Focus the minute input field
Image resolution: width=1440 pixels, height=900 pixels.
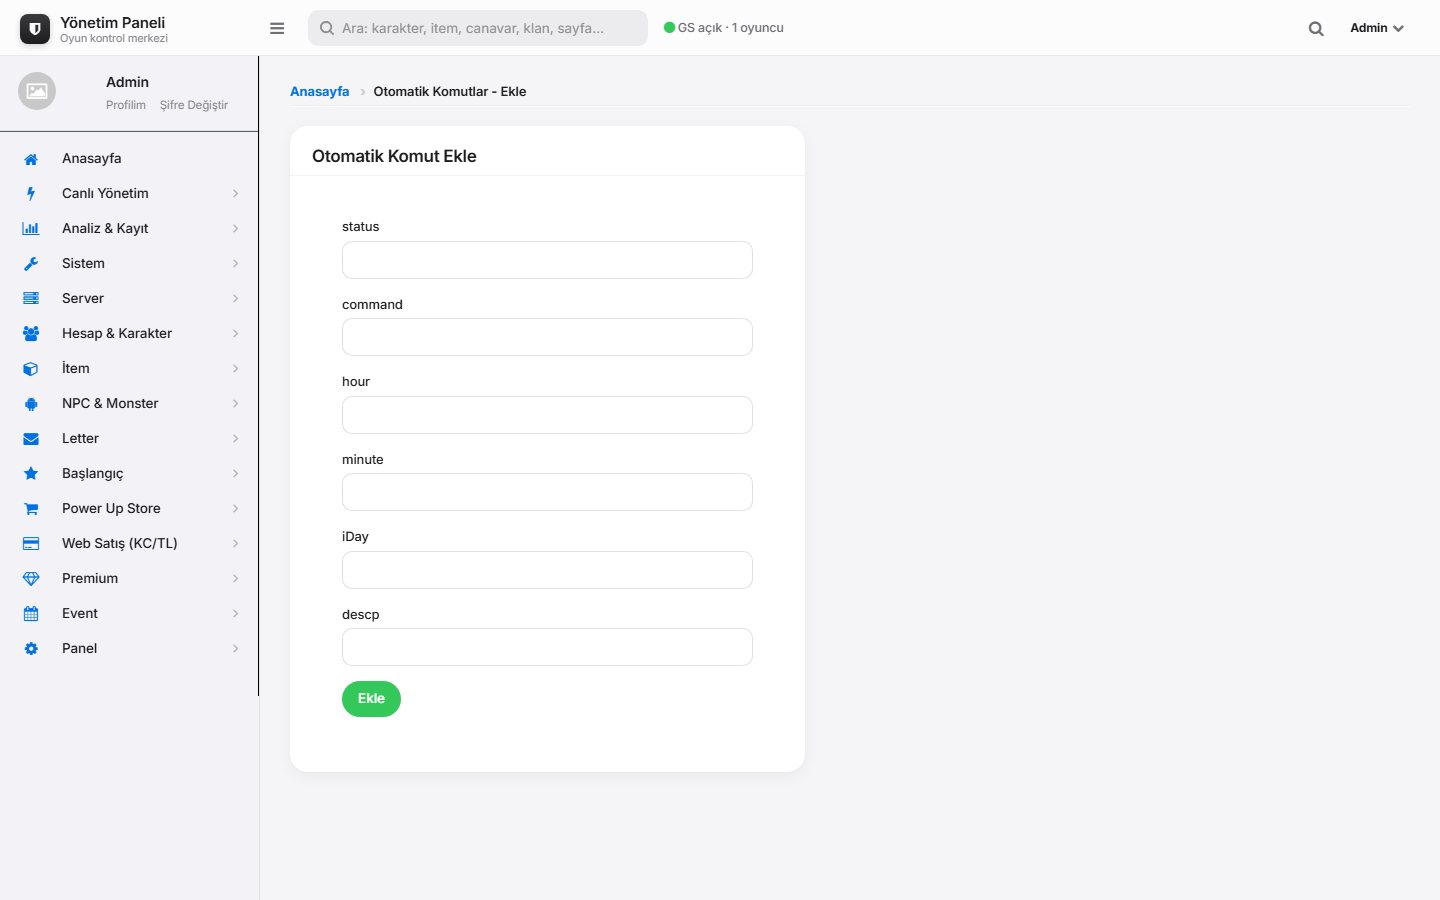point(547,492)
